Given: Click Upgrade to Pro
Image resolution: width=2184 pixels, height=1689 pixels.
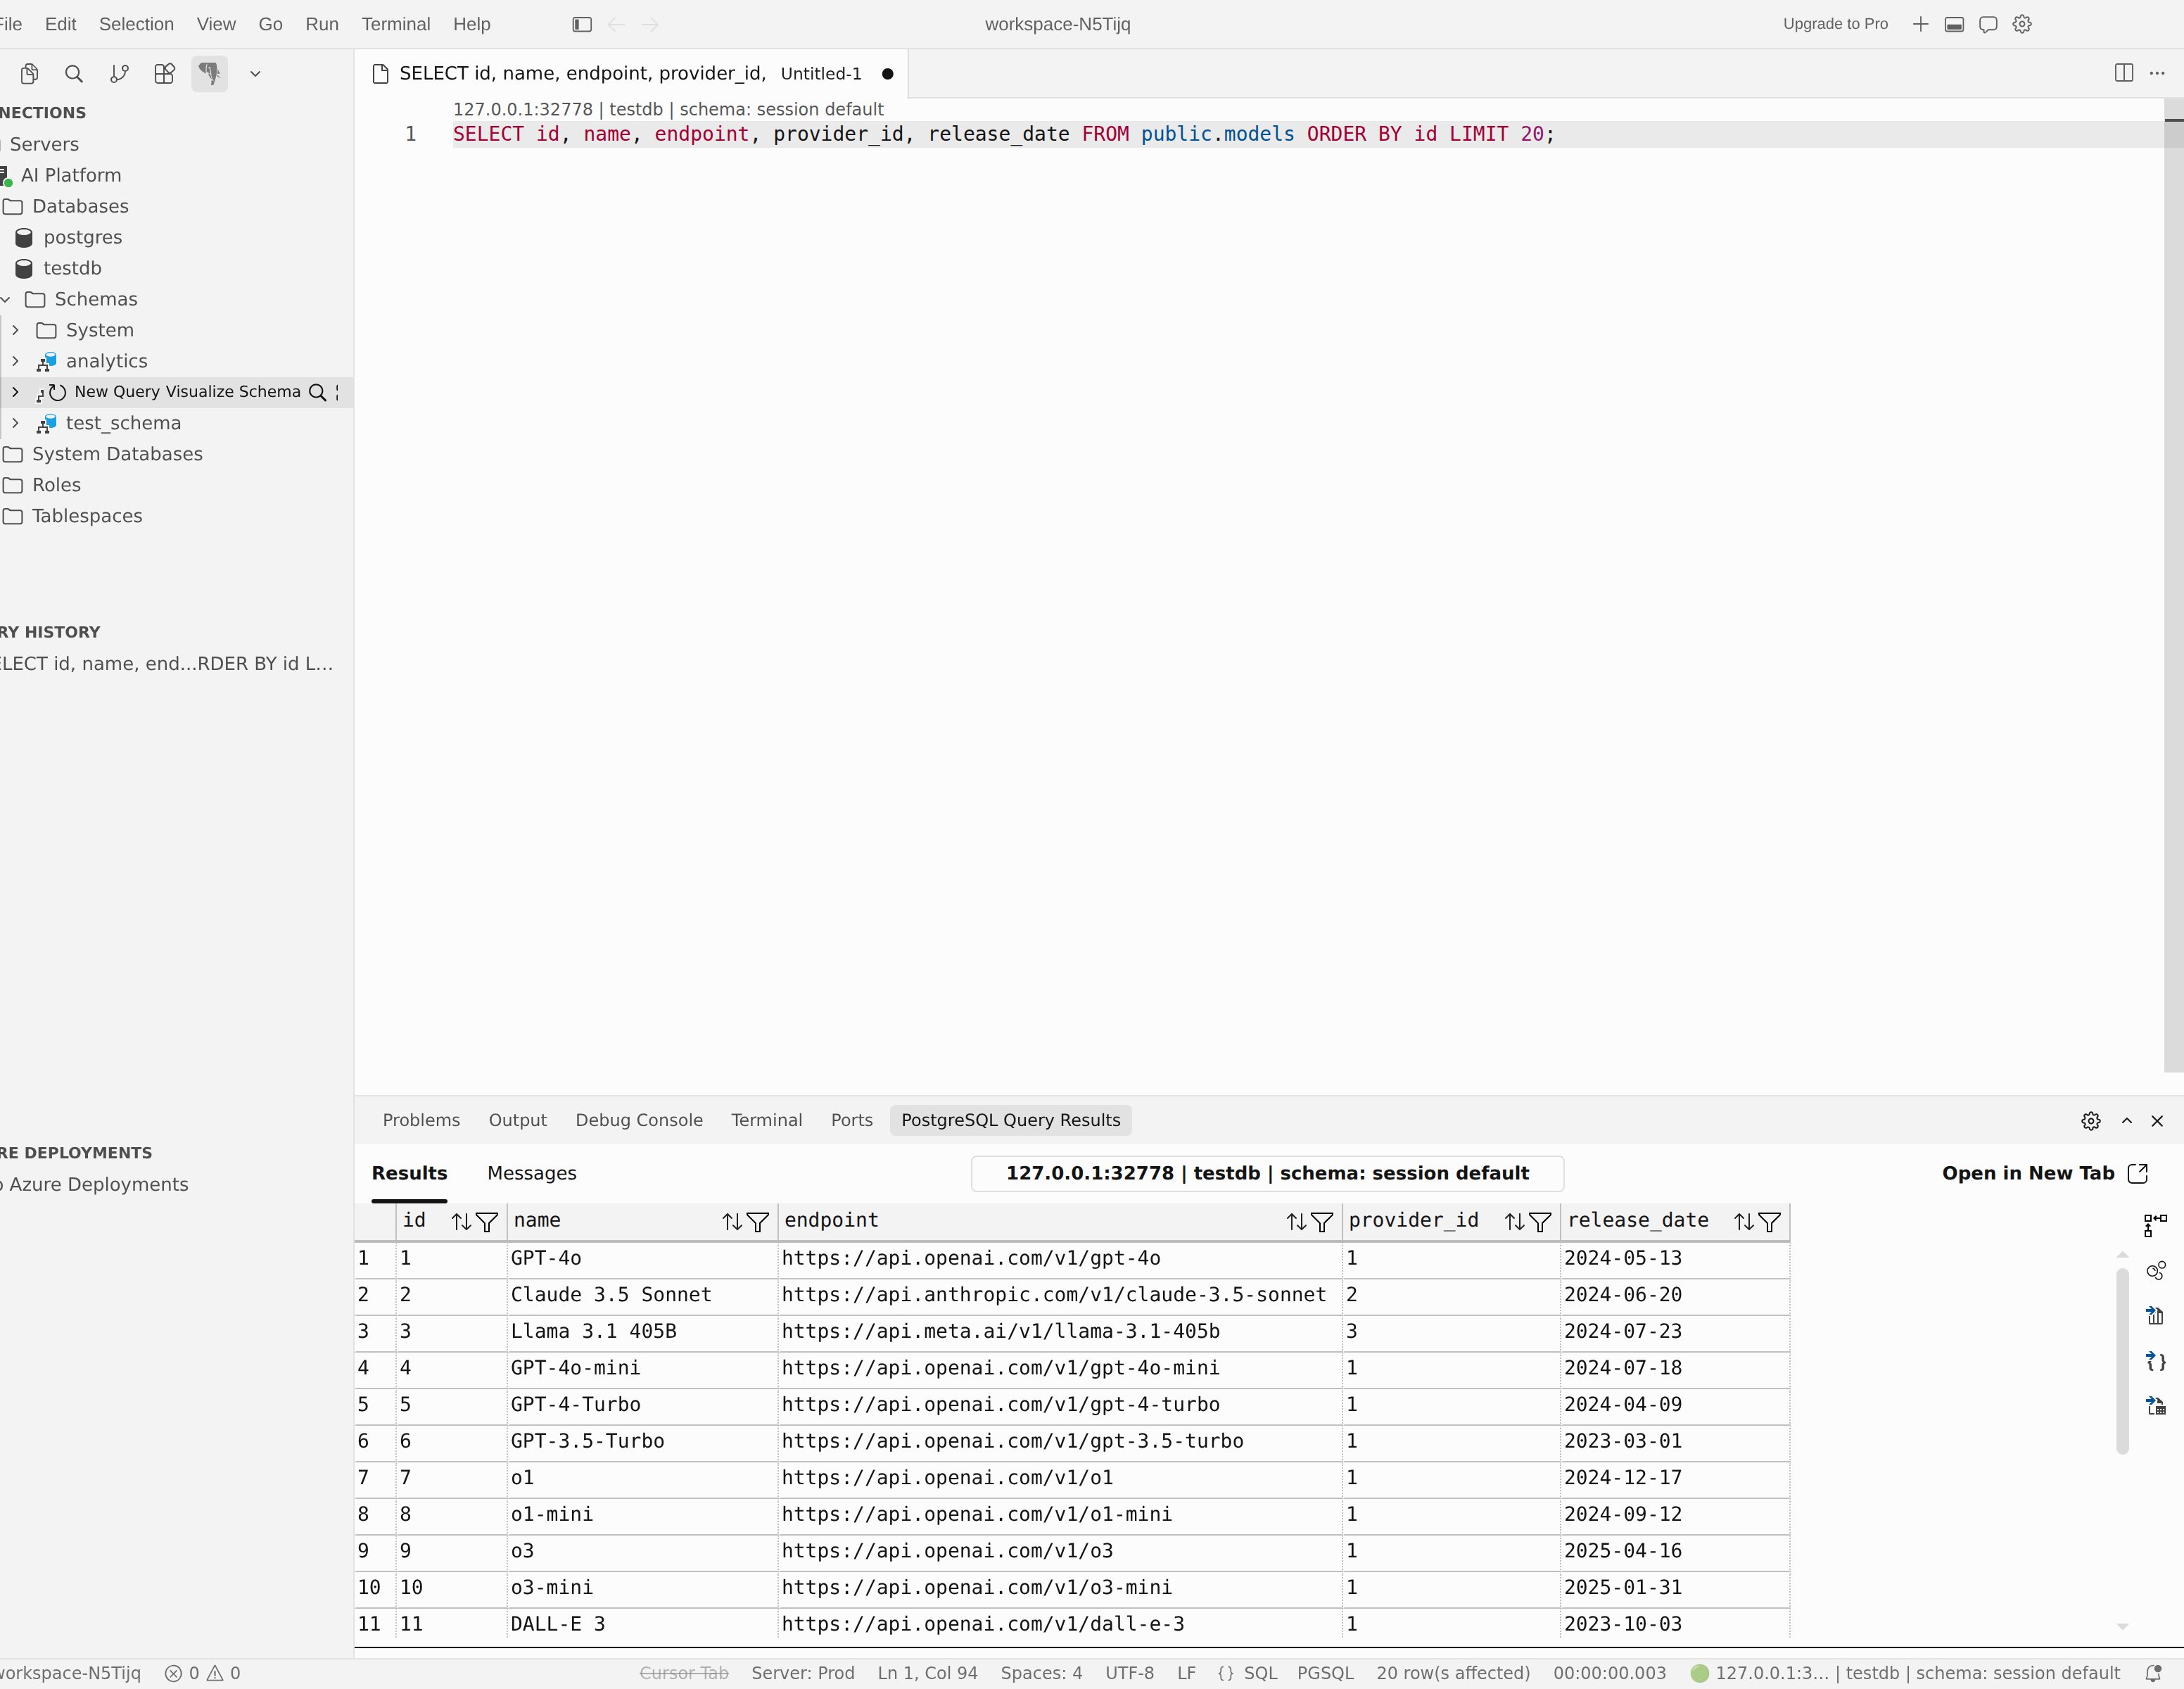Looking at the screenshot, I should pyautogui.click(x=1835, y=24).
